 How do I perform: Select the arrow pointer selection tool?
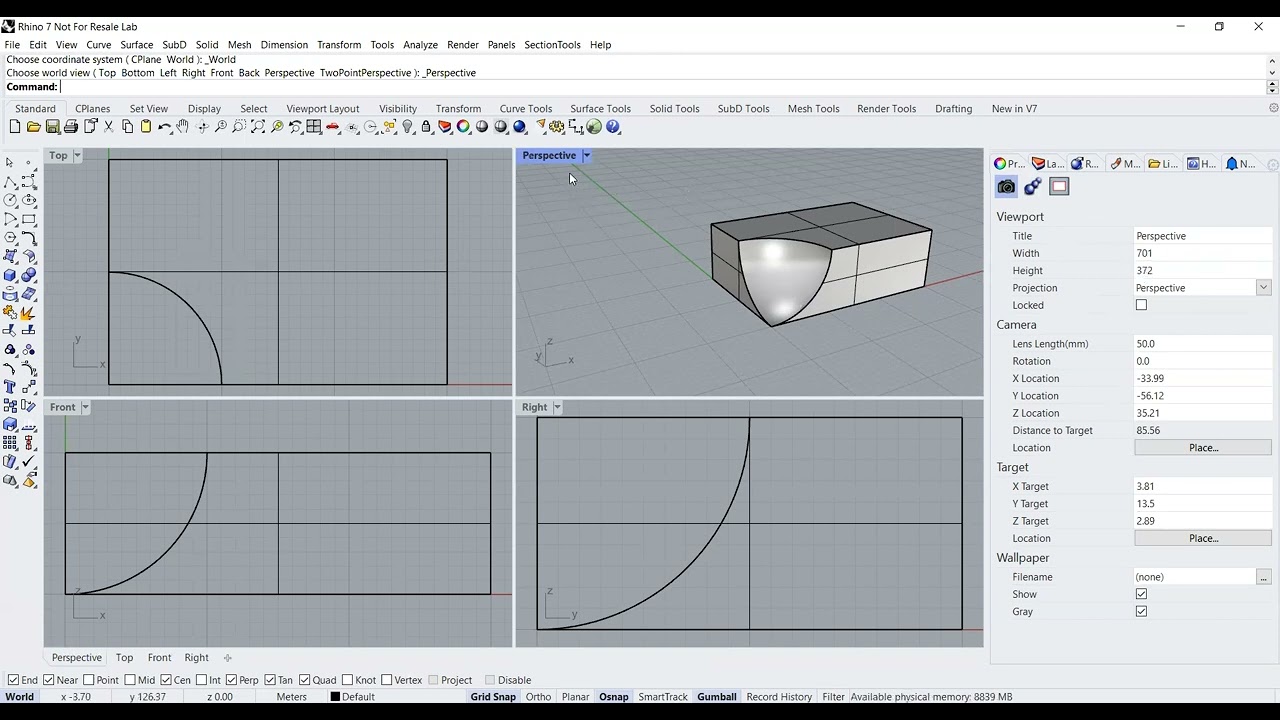[10, 162]
